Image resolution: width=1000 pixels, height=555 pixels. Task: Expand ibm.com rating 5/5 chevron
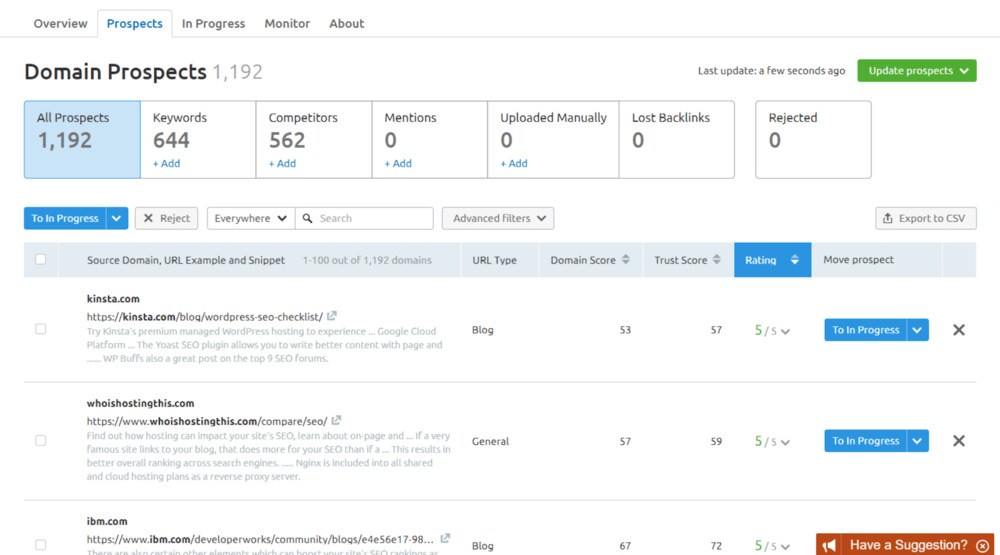click(x=785, y=547)
